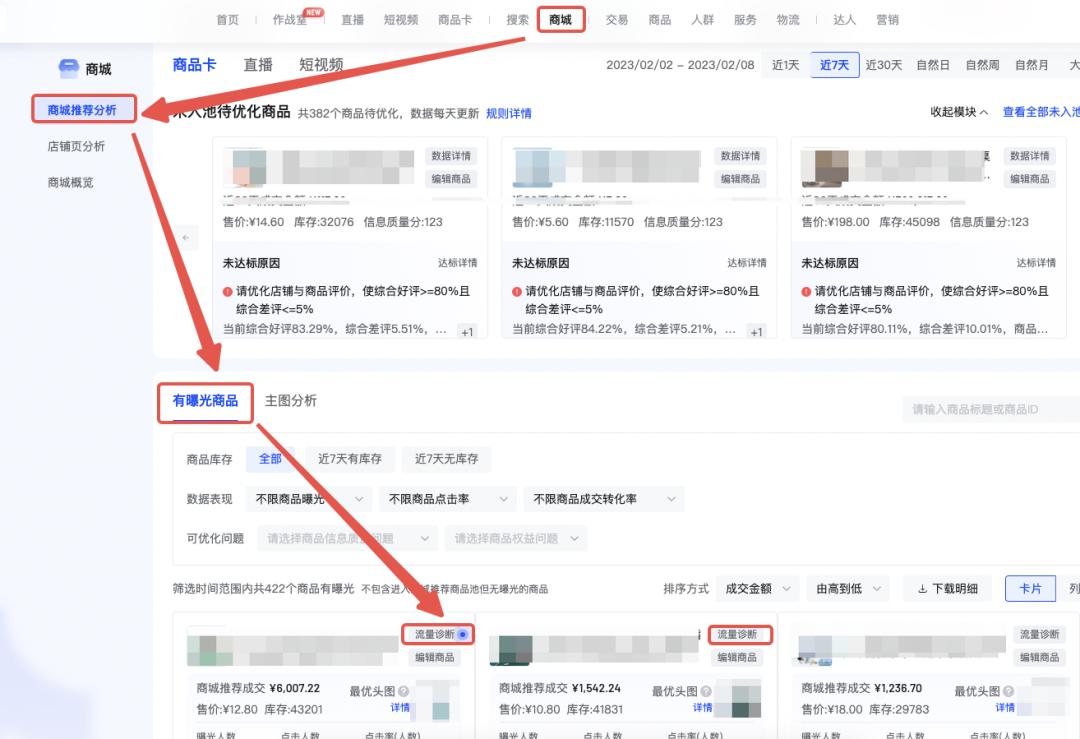This screenshot has width=1080, height=739.
Task: Switch to the 直播 tab
Action: coord(259,63)
